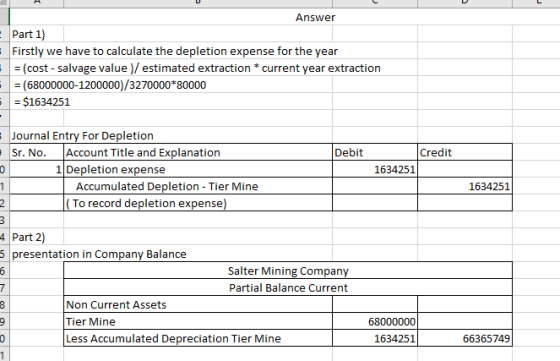Click the '= $1634251' result cell
The image size is (560, 361).
pyautogui.click(x=42, y=102)
